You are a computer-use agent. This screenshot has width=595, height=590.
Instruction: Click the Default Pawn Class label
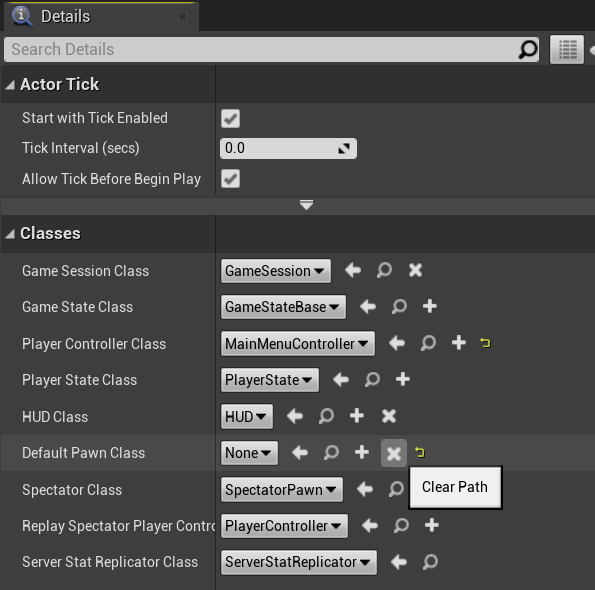(83, 453)
